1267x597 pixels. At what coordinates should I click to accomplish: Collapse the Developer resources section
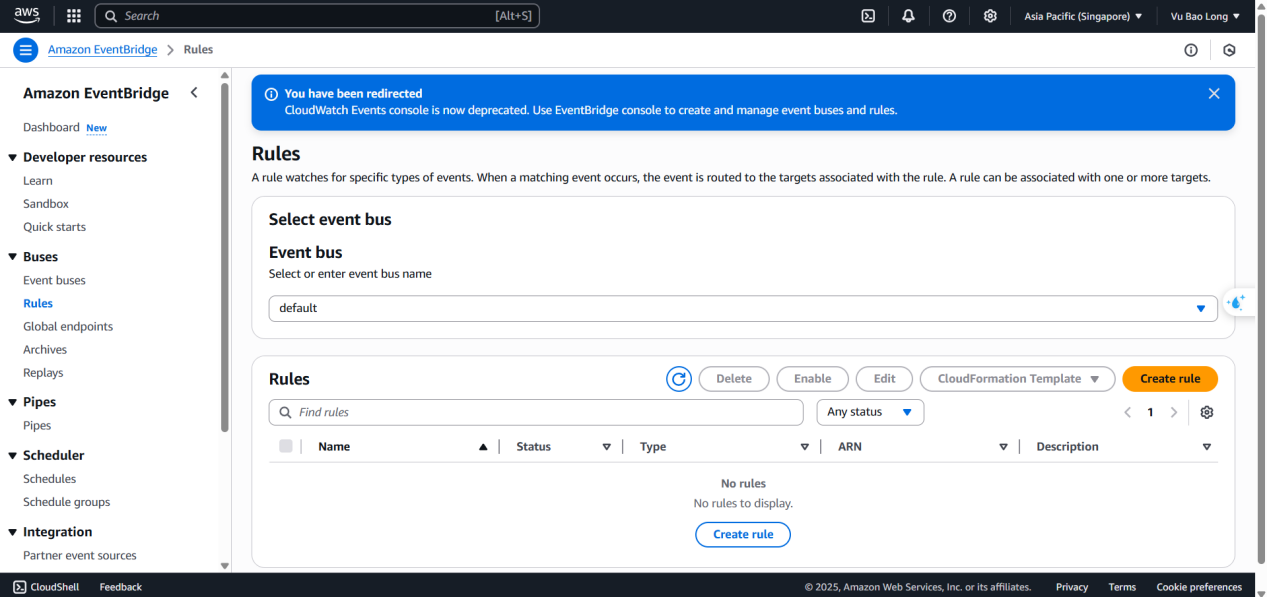tap(13, 157)
